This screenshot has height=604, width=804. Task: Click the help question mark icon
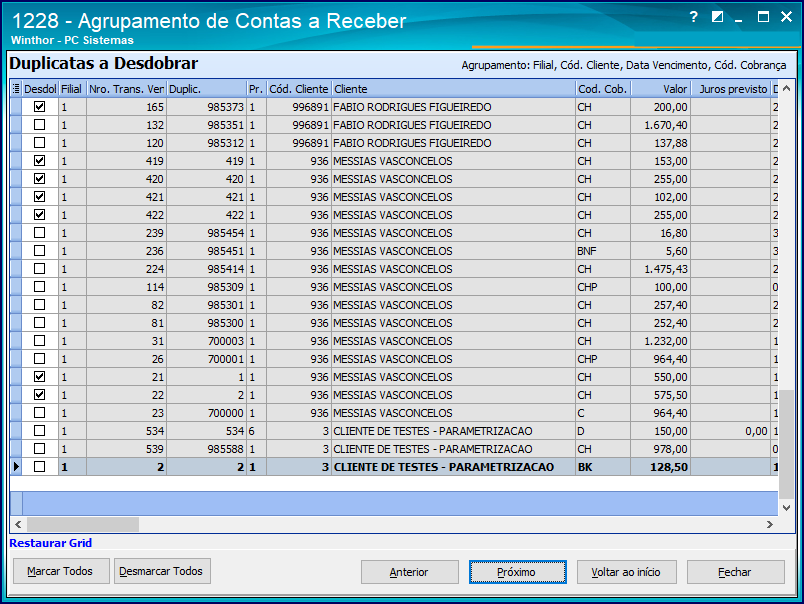[x=693, y=17]
